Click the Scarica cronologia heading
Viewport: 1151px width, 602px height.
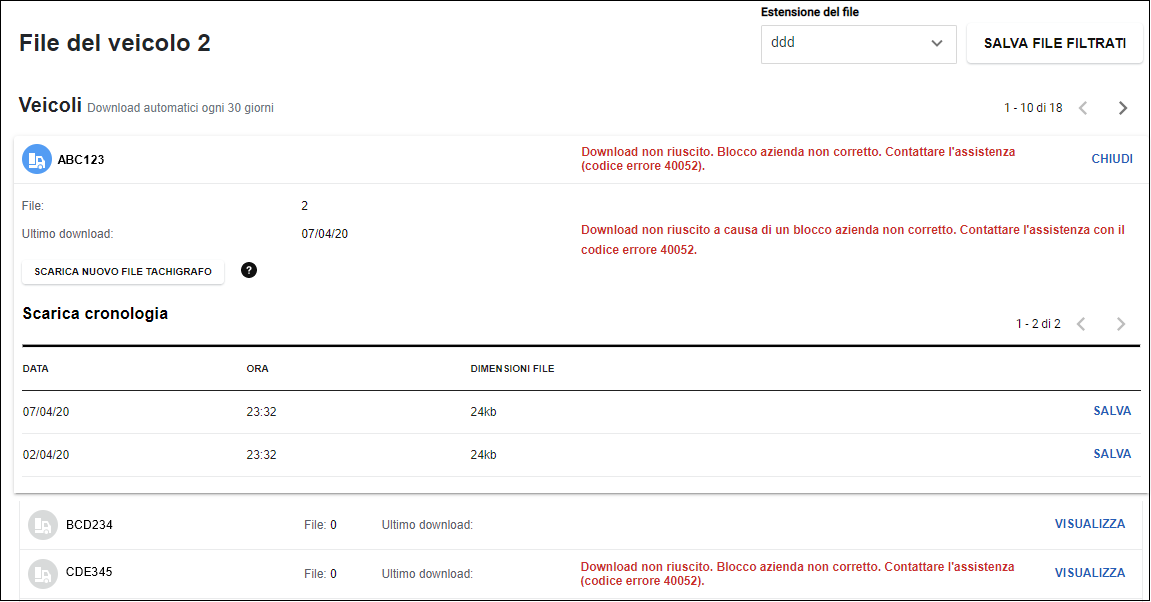coord(95,313)
